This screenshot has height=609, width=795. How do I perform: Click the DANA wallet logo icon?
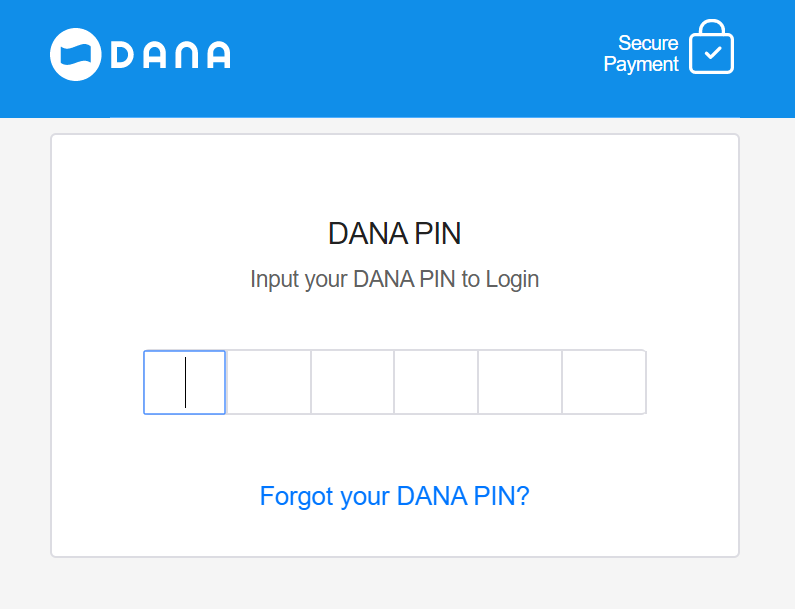[x=77, y=54]
